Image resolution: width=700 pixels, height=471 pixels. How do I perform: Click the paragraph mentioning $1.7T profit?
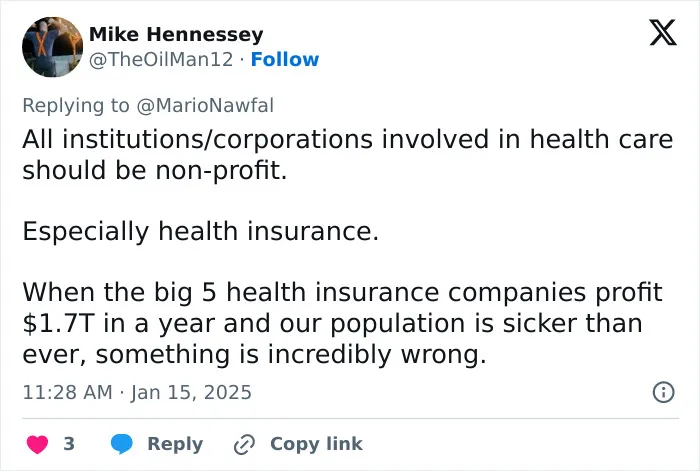pos(342,323)
